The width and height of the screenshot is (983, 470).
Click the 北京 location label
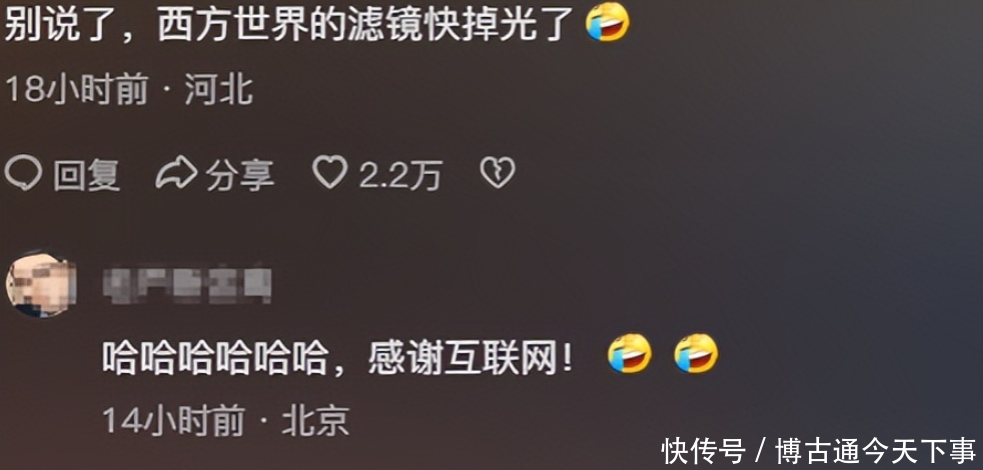(x=315, y=420)
